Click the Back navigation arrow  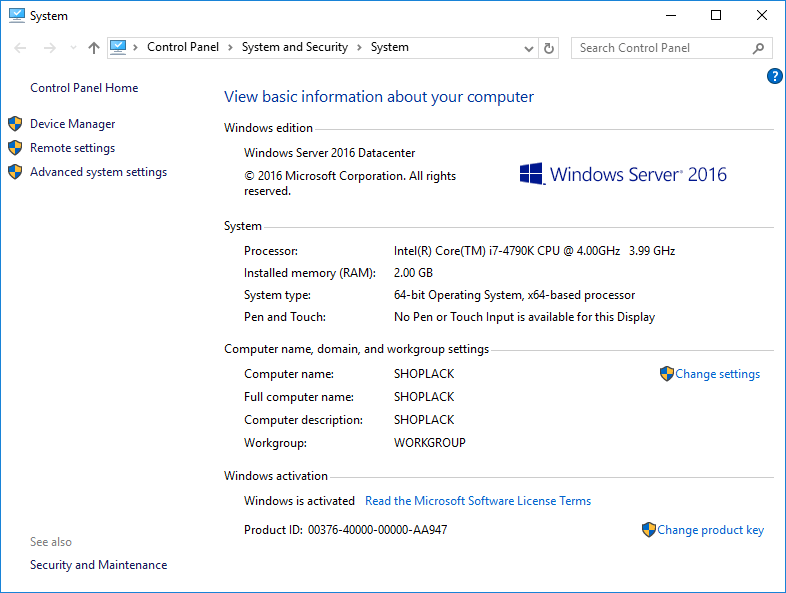[x=20, y=48]
